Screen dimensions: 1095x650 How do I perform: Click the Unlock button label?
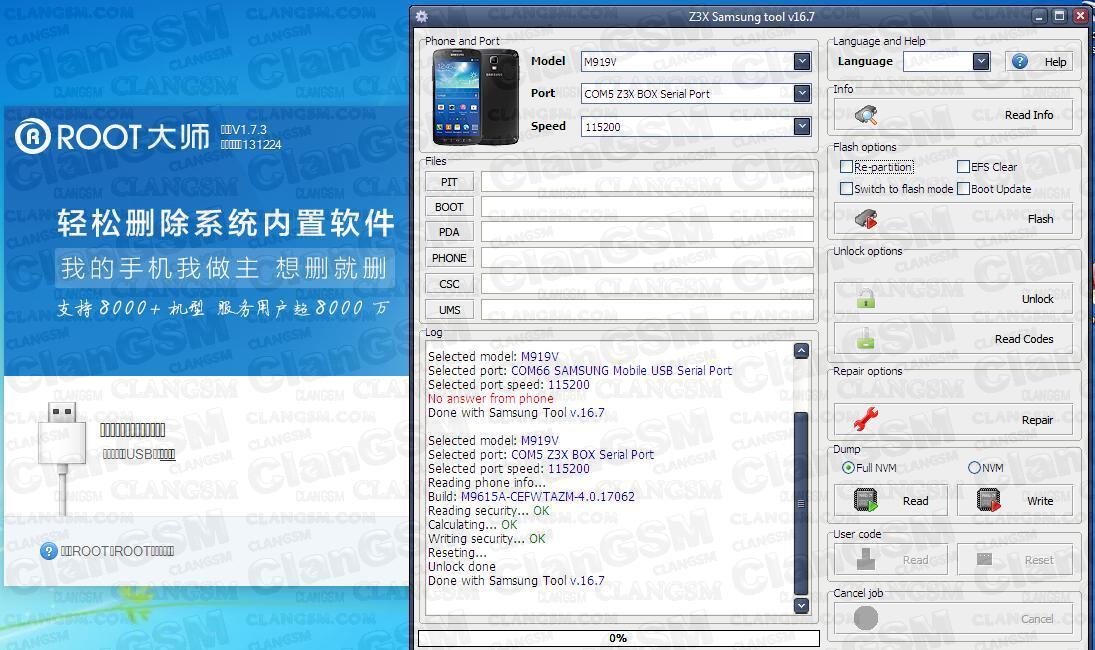(x=1038, y=299)
